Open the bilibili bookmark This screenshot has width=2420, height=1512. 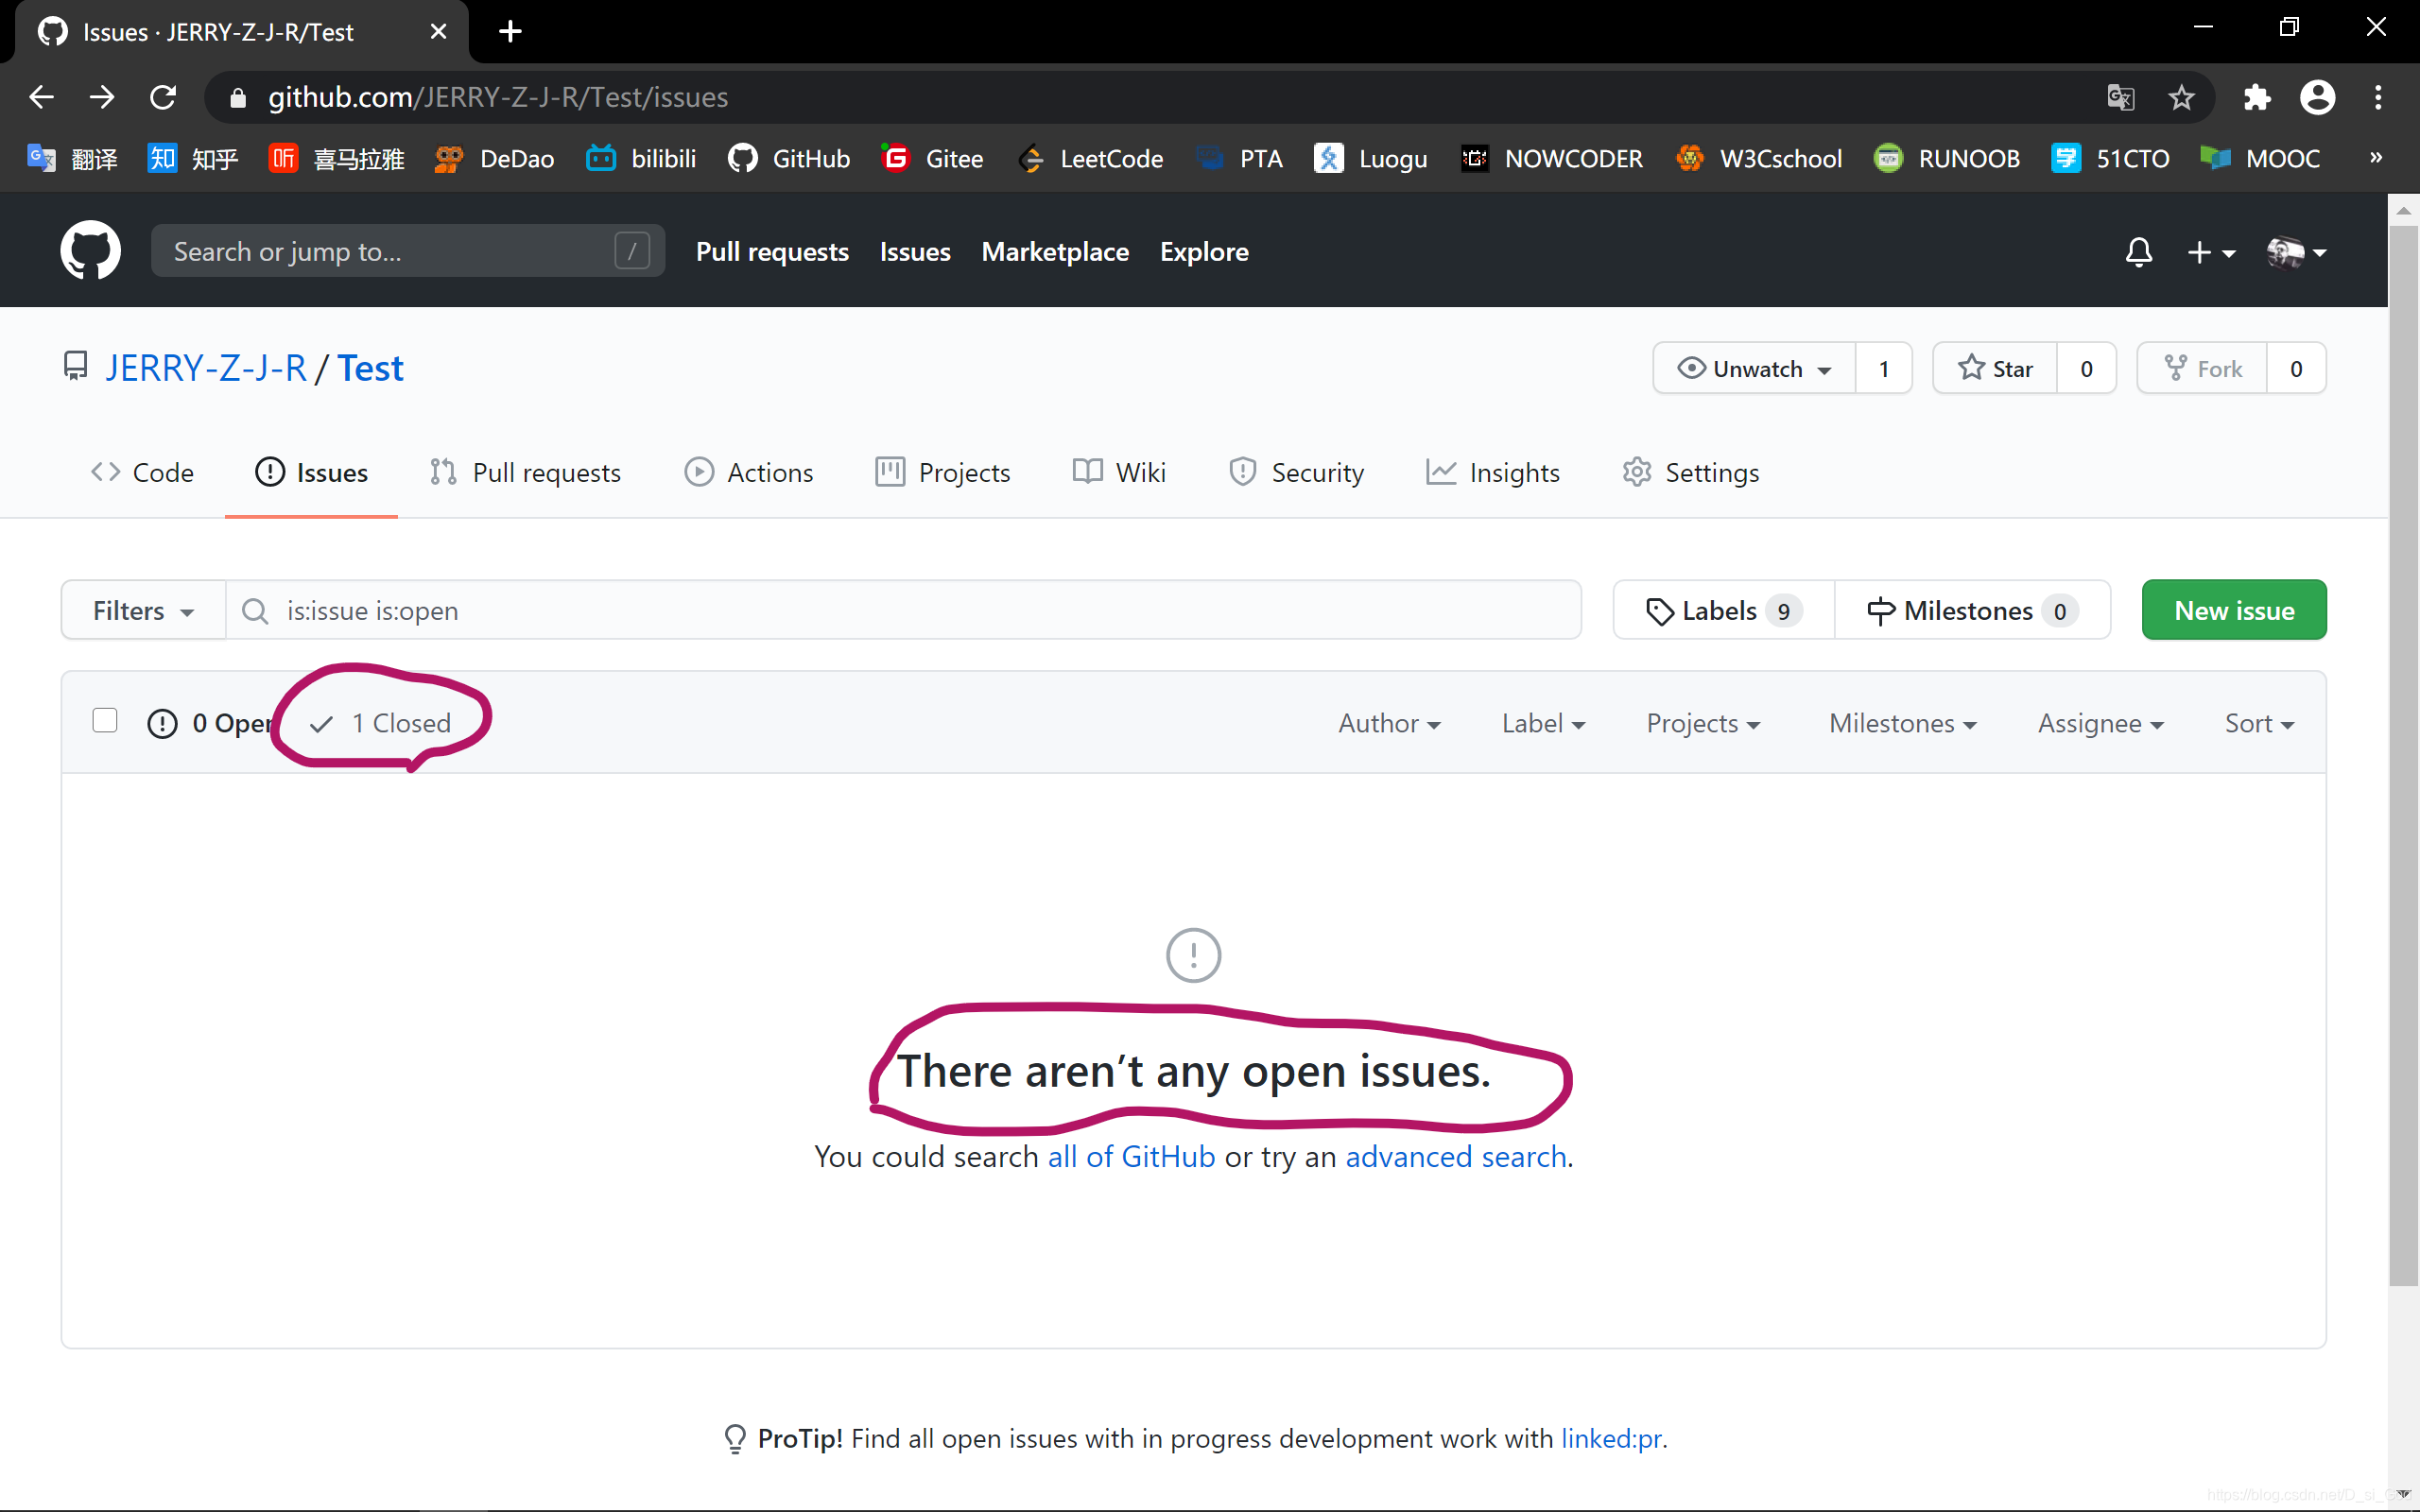click(x=641, y=158)
